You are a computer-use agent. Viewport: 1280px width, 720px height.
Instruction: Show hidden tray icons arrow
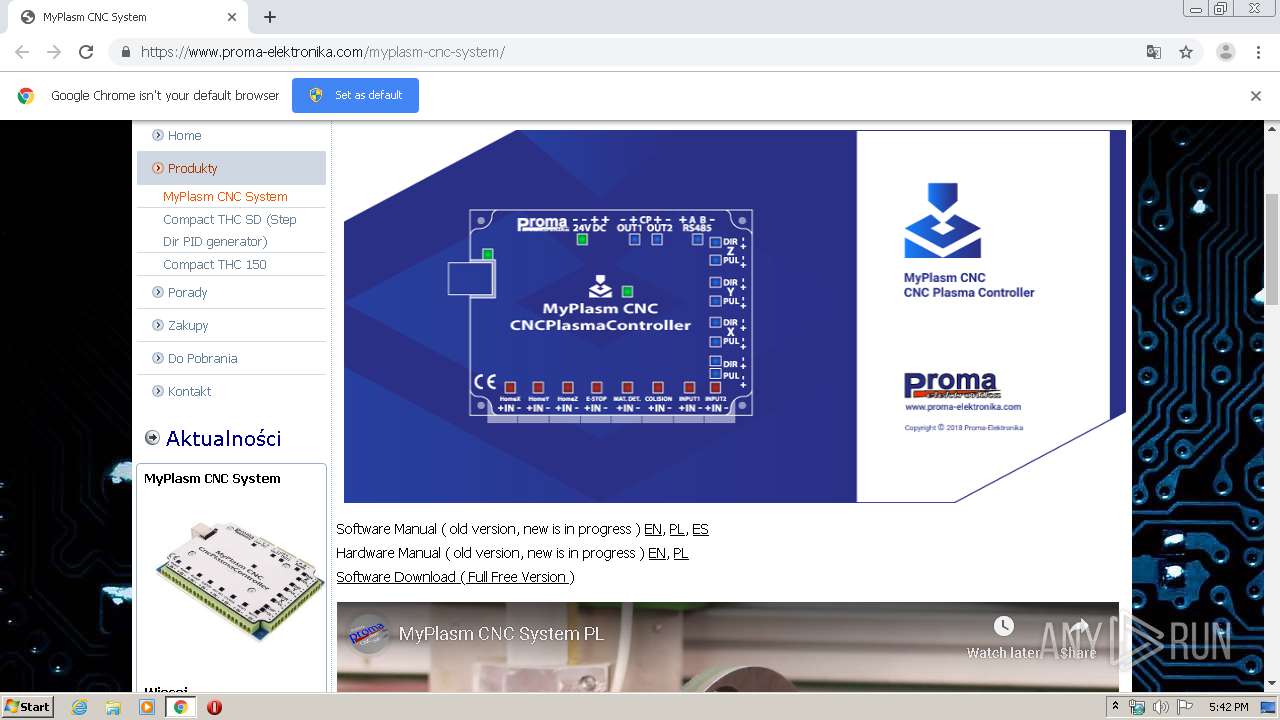click(1116, 707)
